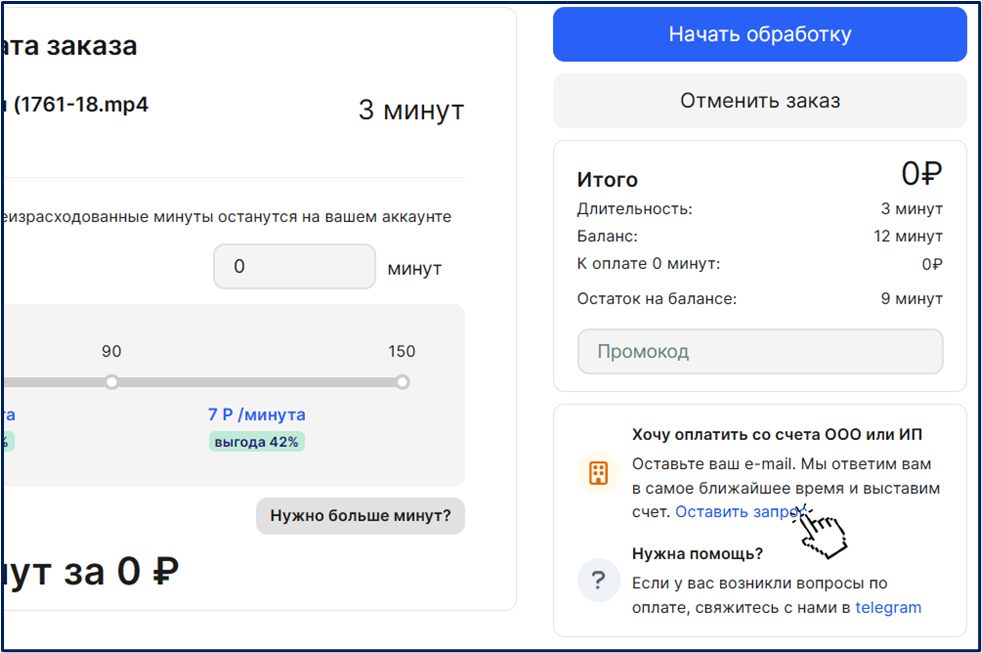Click the Отменить заказ button
The height and width of the screenshot is (653, 982).
(760, 101)
